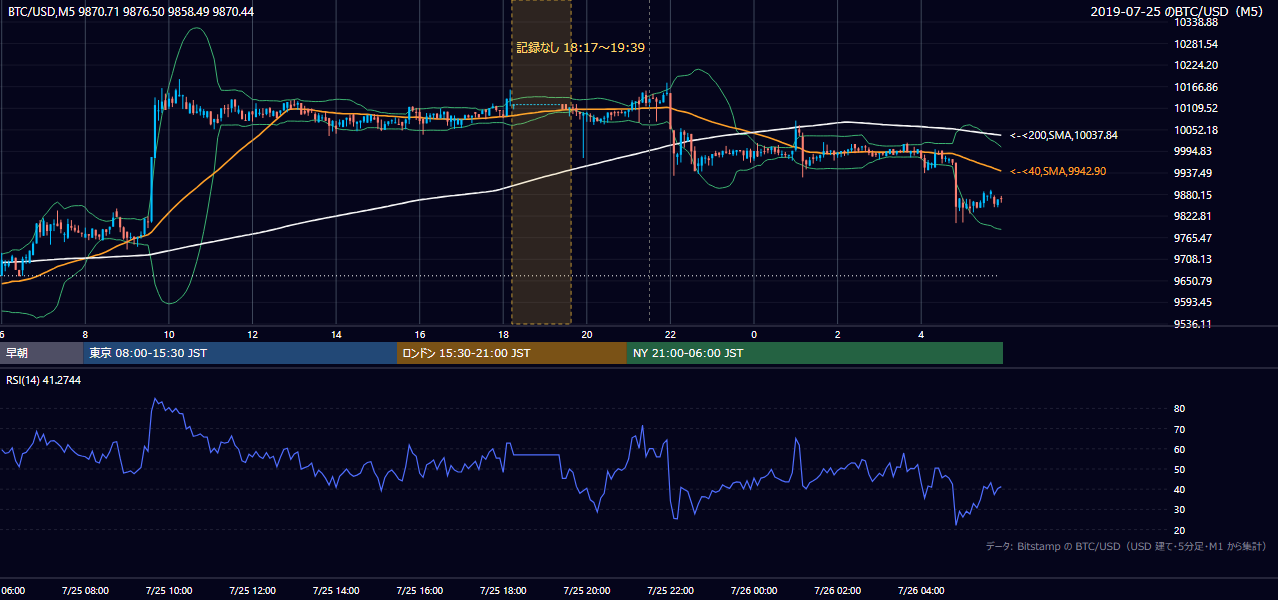Click the price axis value 10166.86
1278x600 pixels.
[1197, 87]
